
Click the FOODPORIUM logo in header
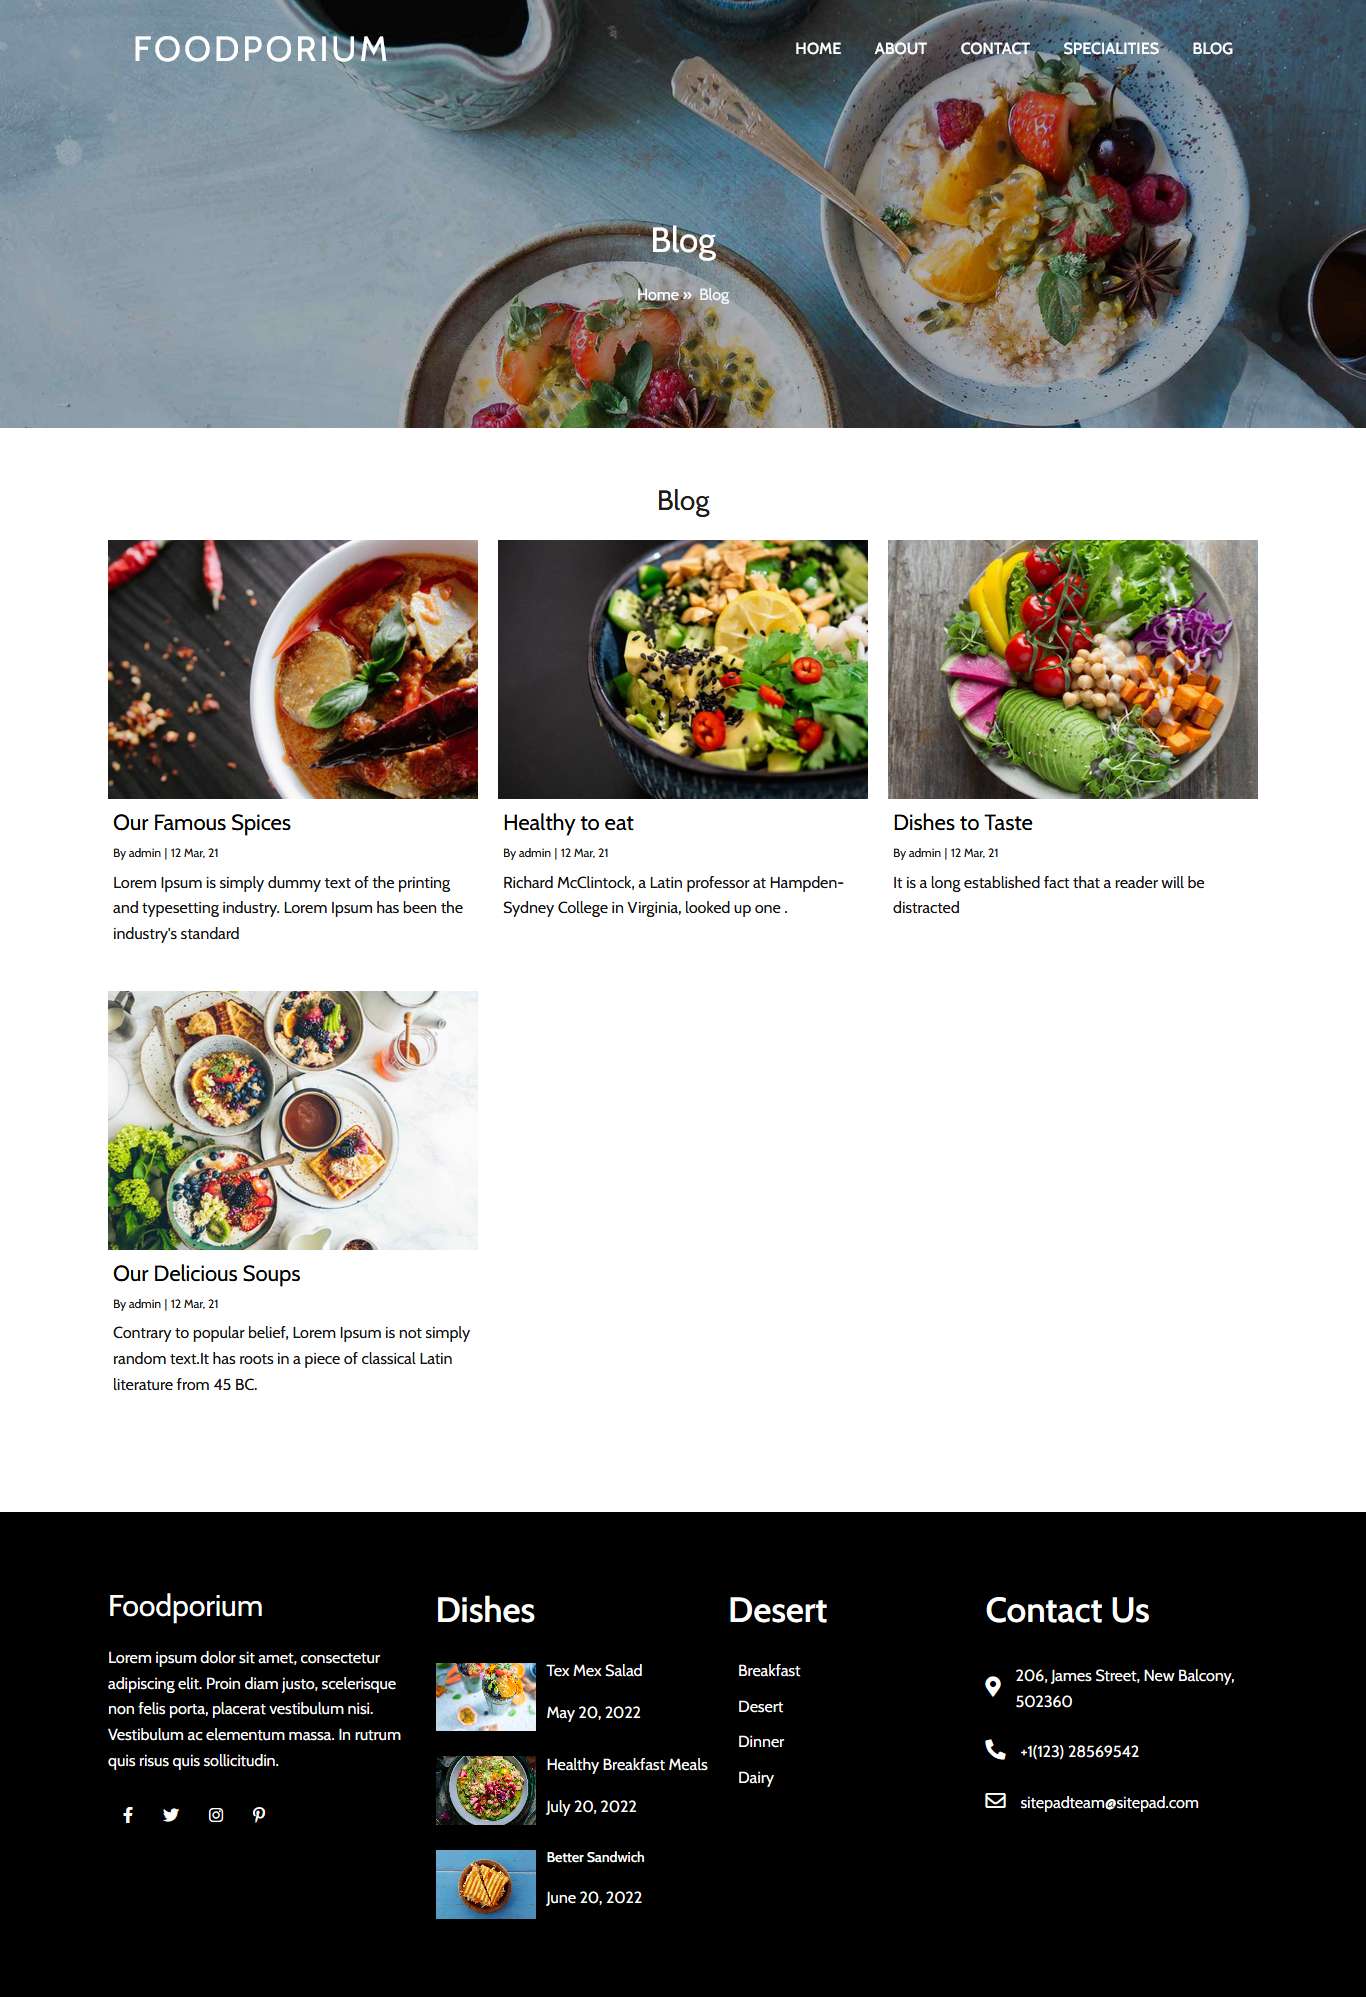(261, 49)
